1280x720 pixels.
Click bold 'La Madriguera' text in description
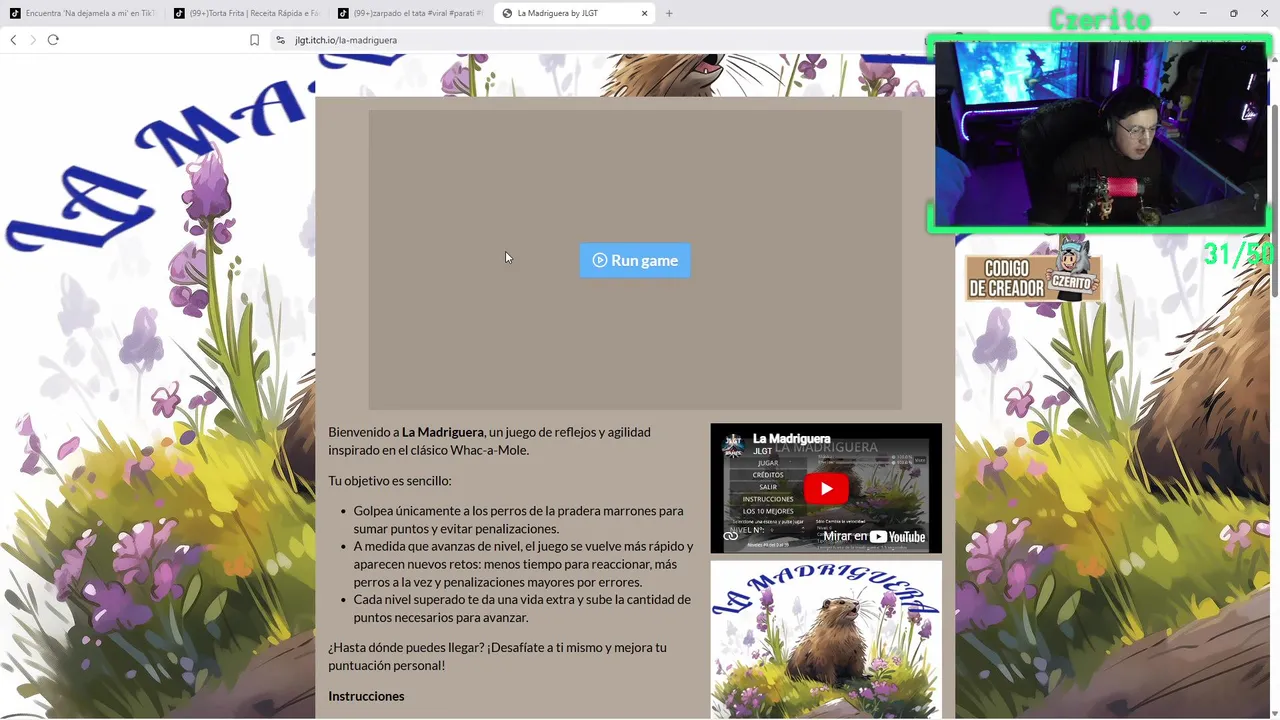(x=443, y=432)
